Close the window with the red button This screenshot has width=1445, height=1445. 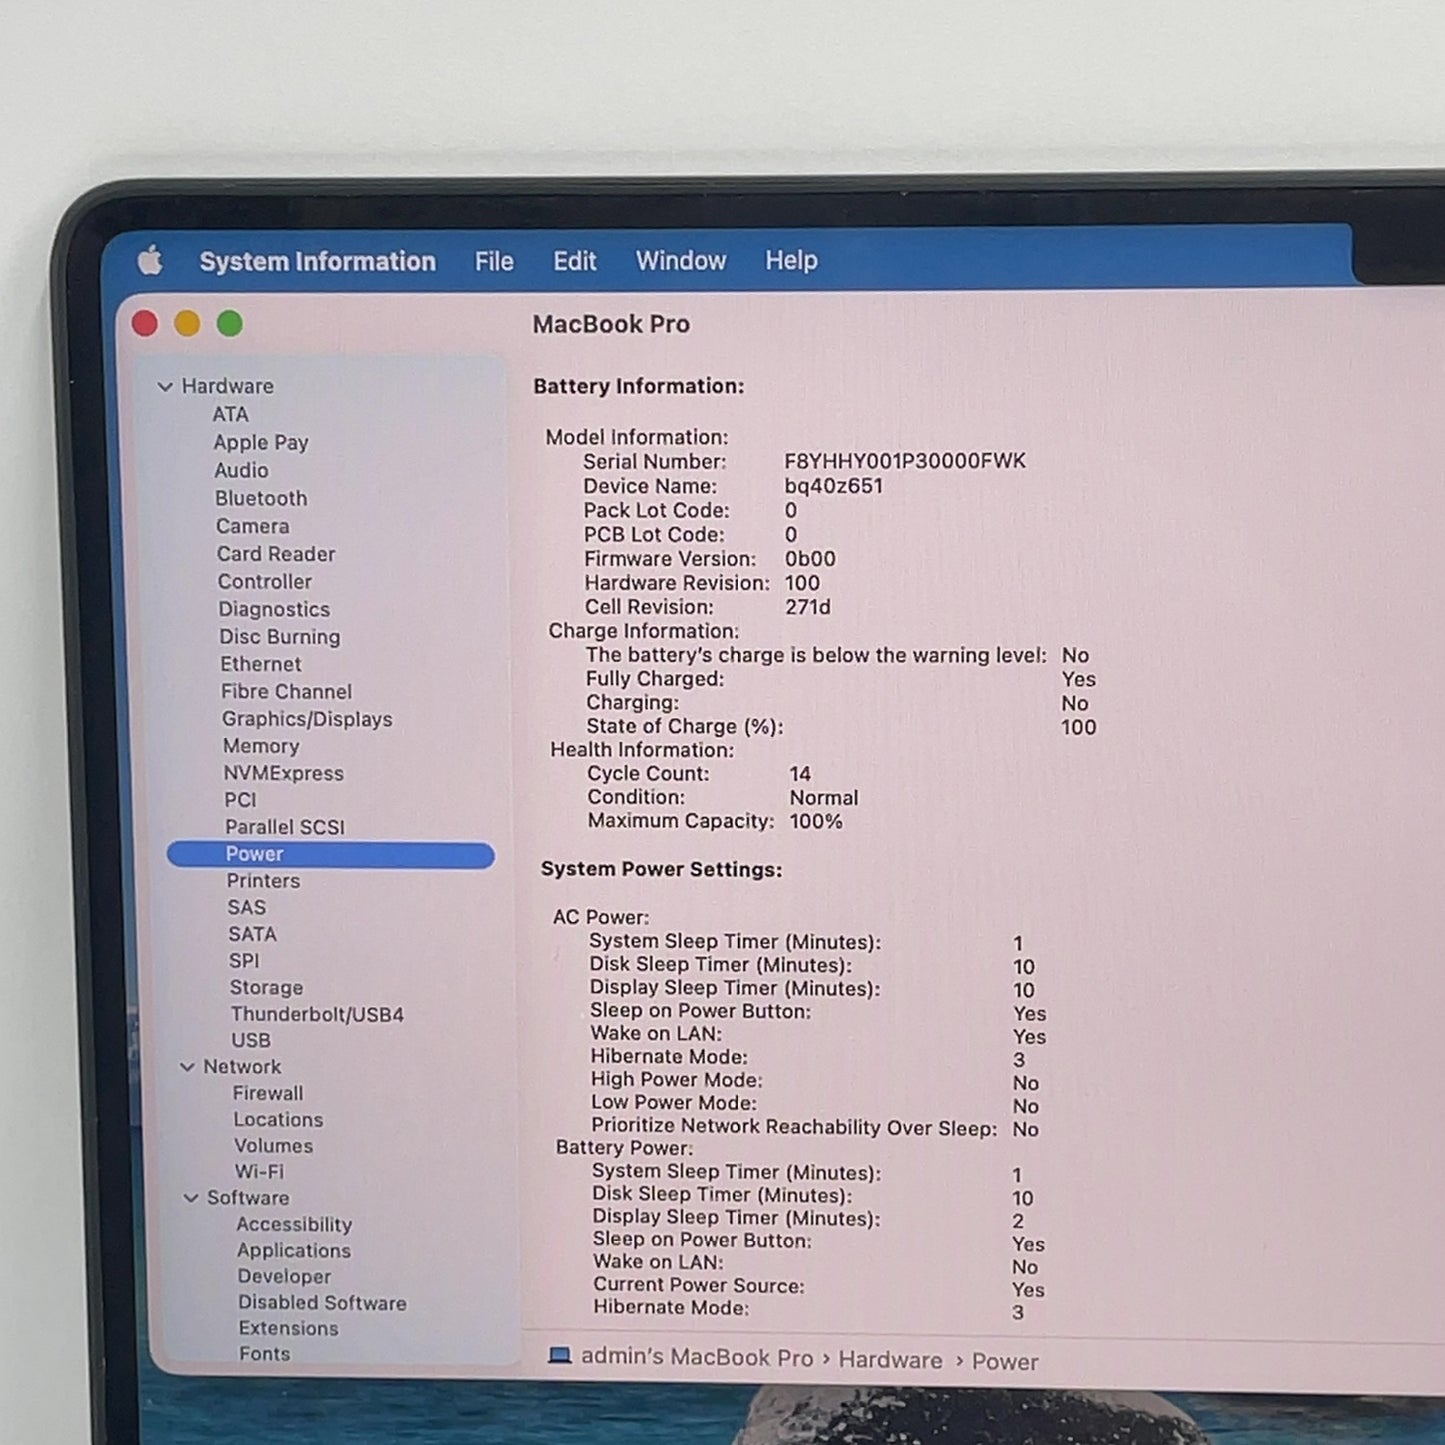tap(145, 323)
